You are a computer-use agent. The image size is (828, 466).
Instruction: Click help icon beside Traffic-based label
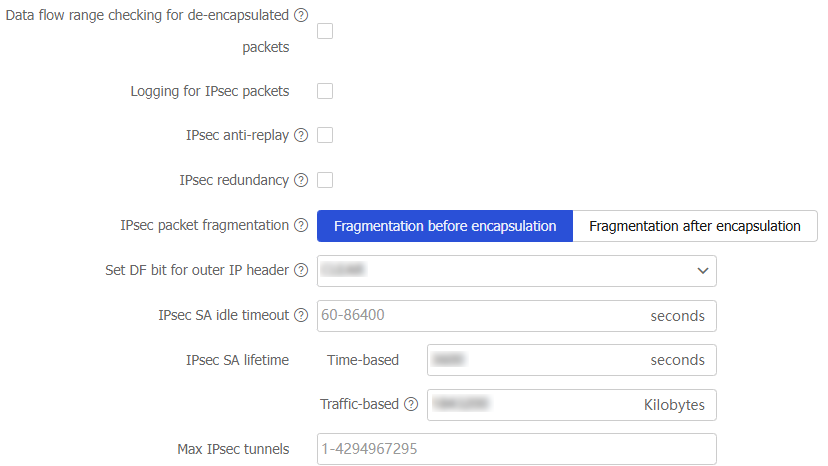click(x=410, y=404)
